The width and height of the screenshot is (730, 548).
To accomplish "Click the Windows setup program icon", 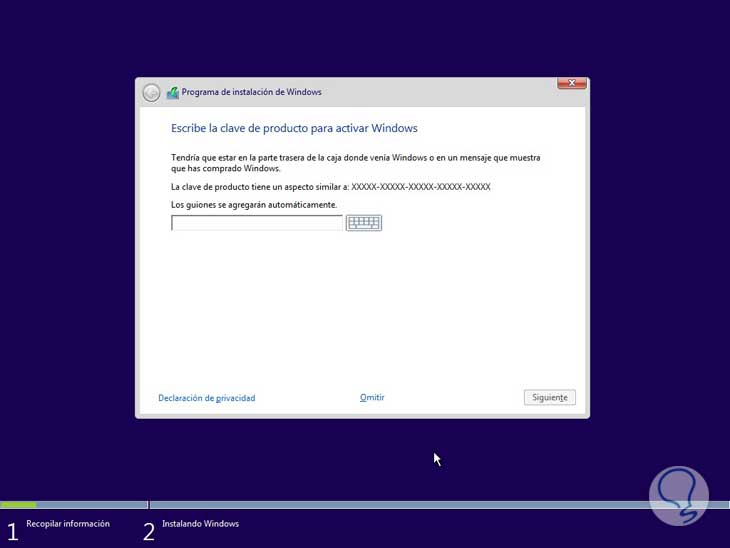I will pyautogui.click(x=173, y=93).
